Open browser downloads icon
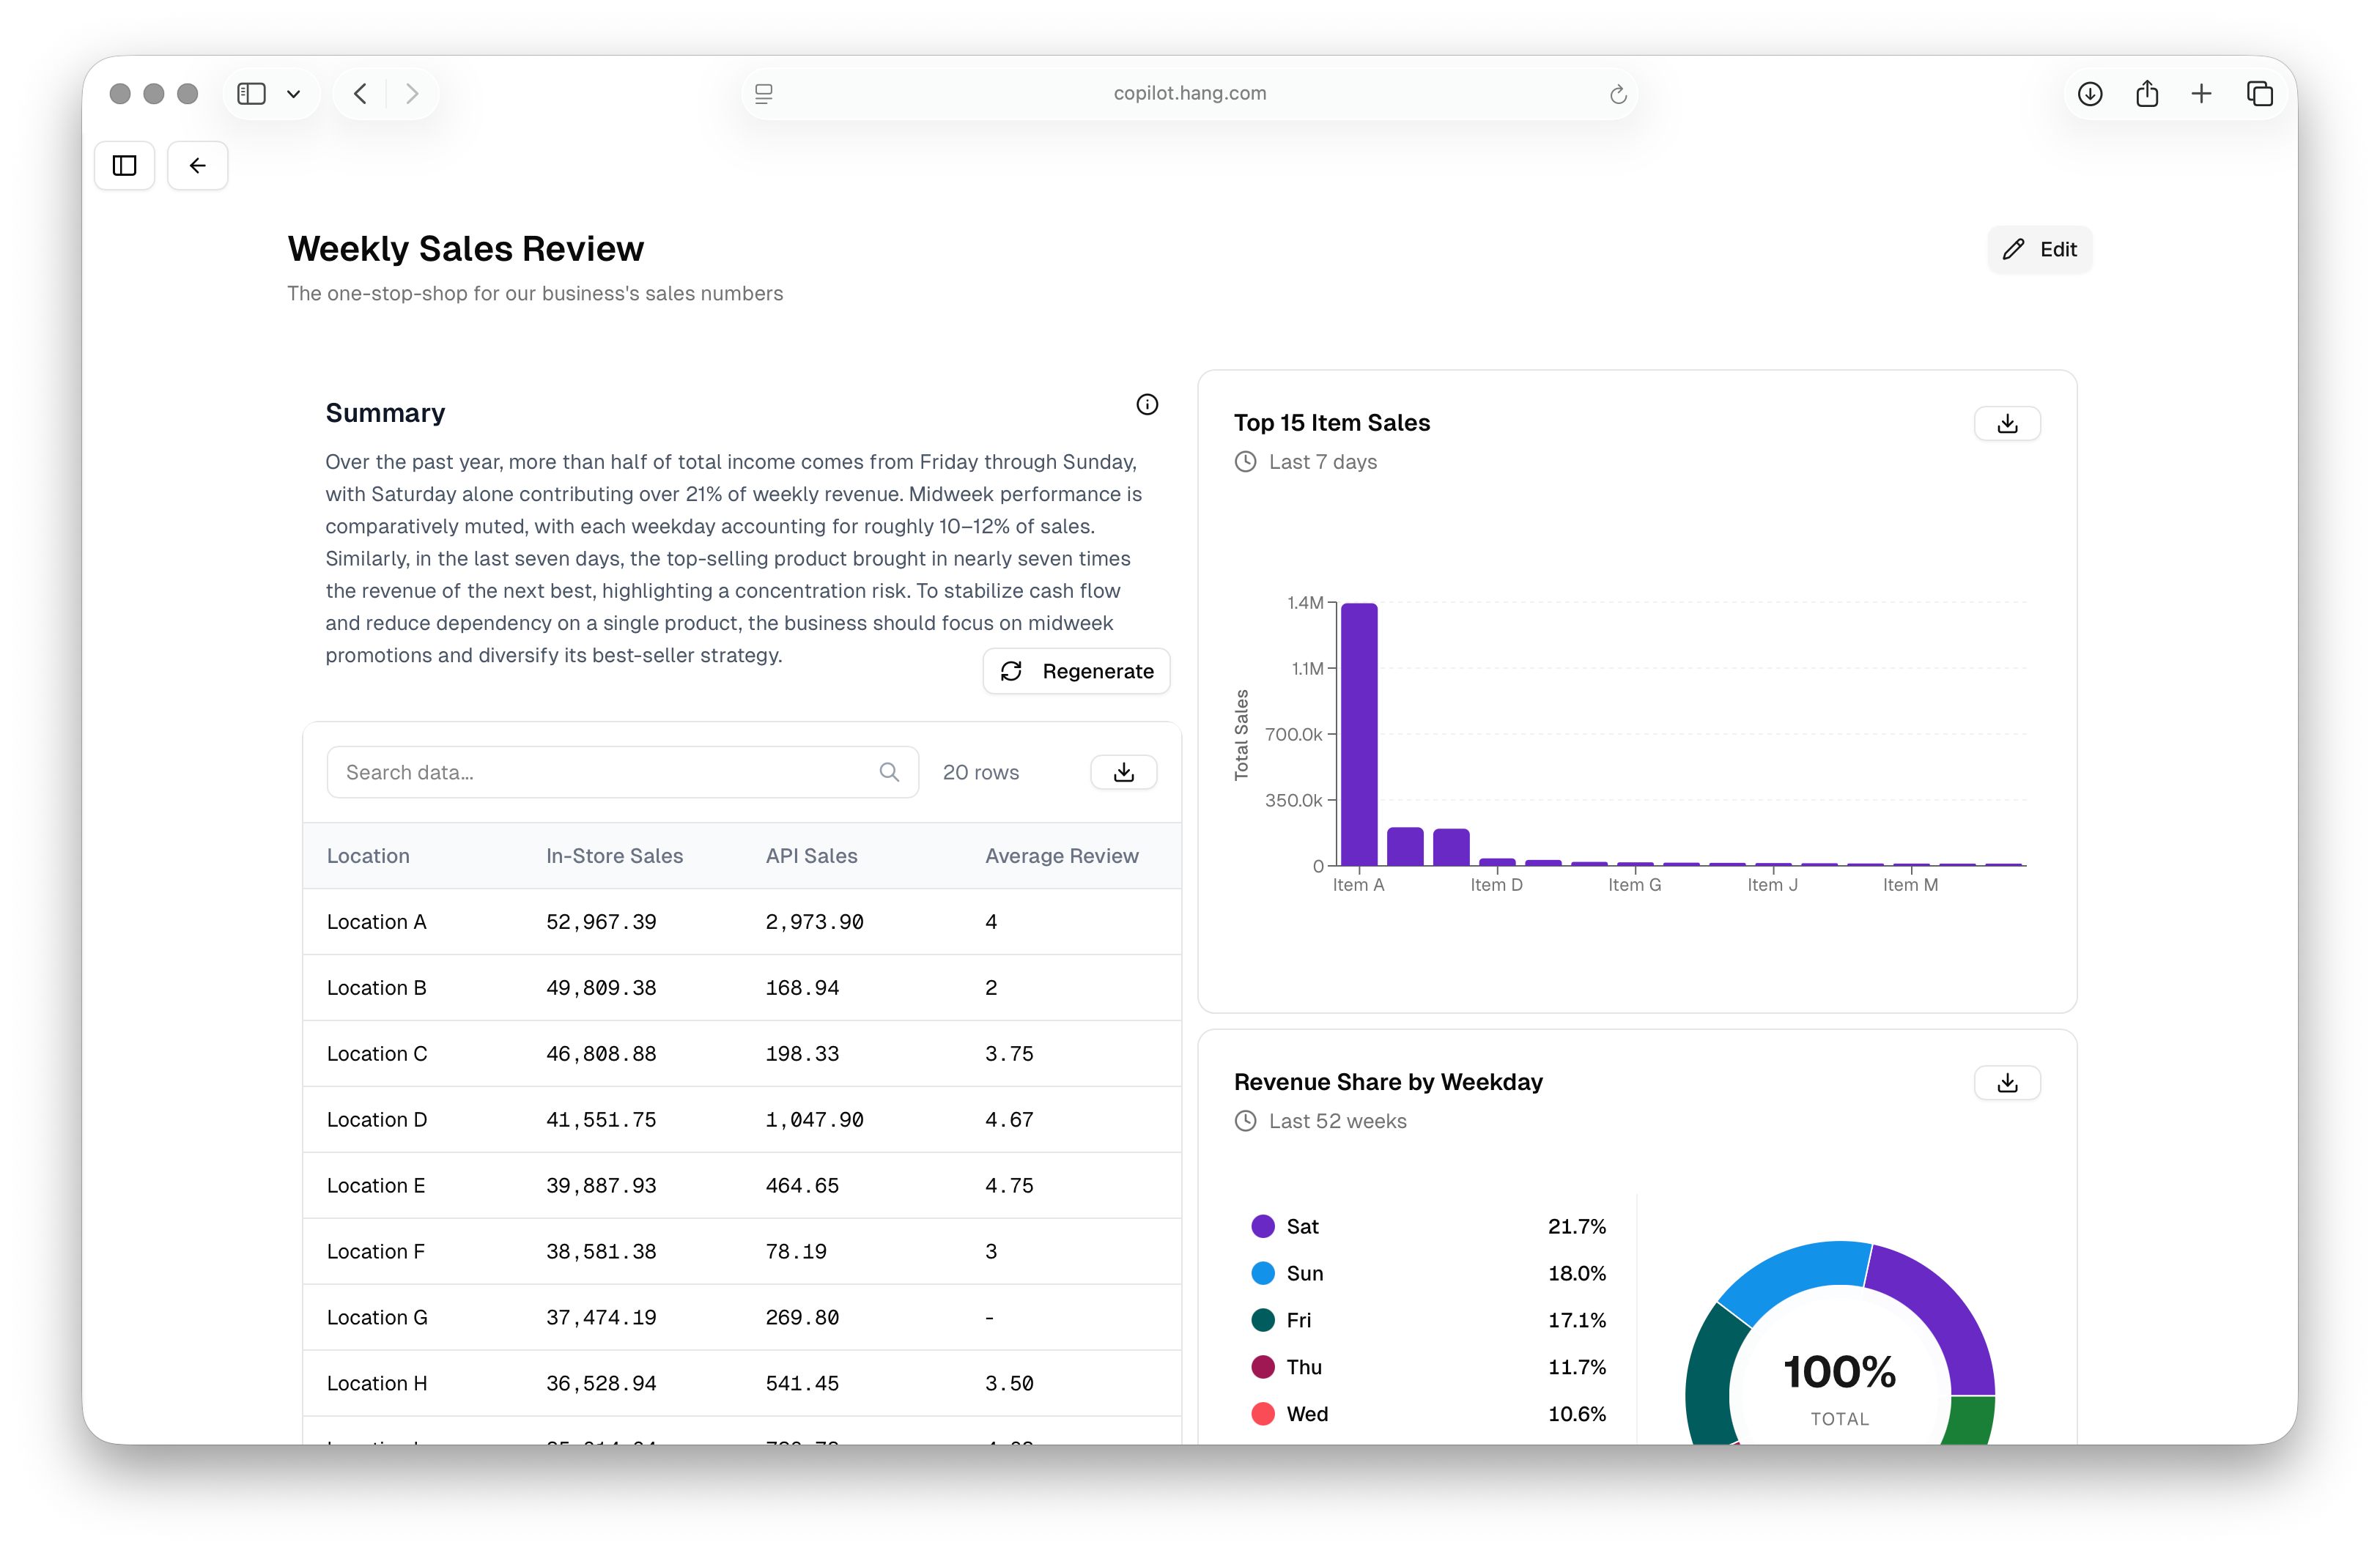 tap(2090, 94)
